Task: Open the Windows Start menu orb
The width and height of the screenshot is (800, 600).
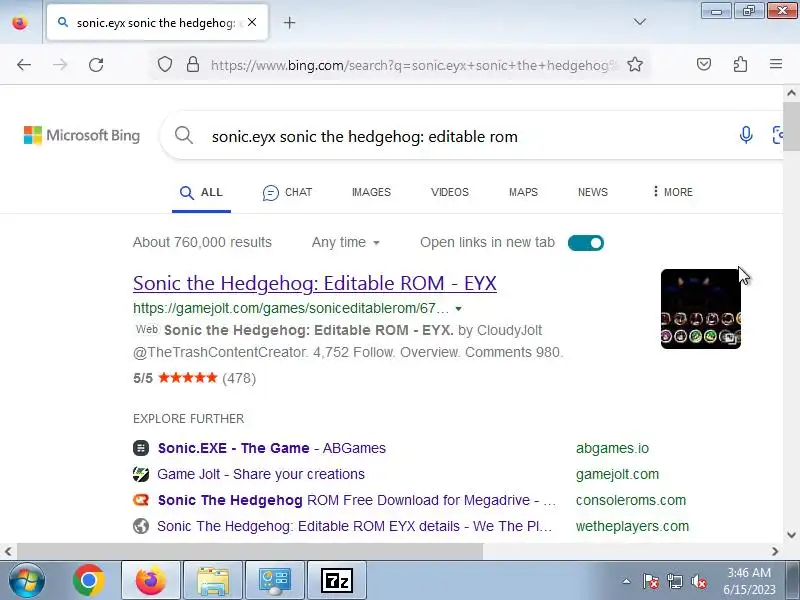Action: click(x=27, y=580)
